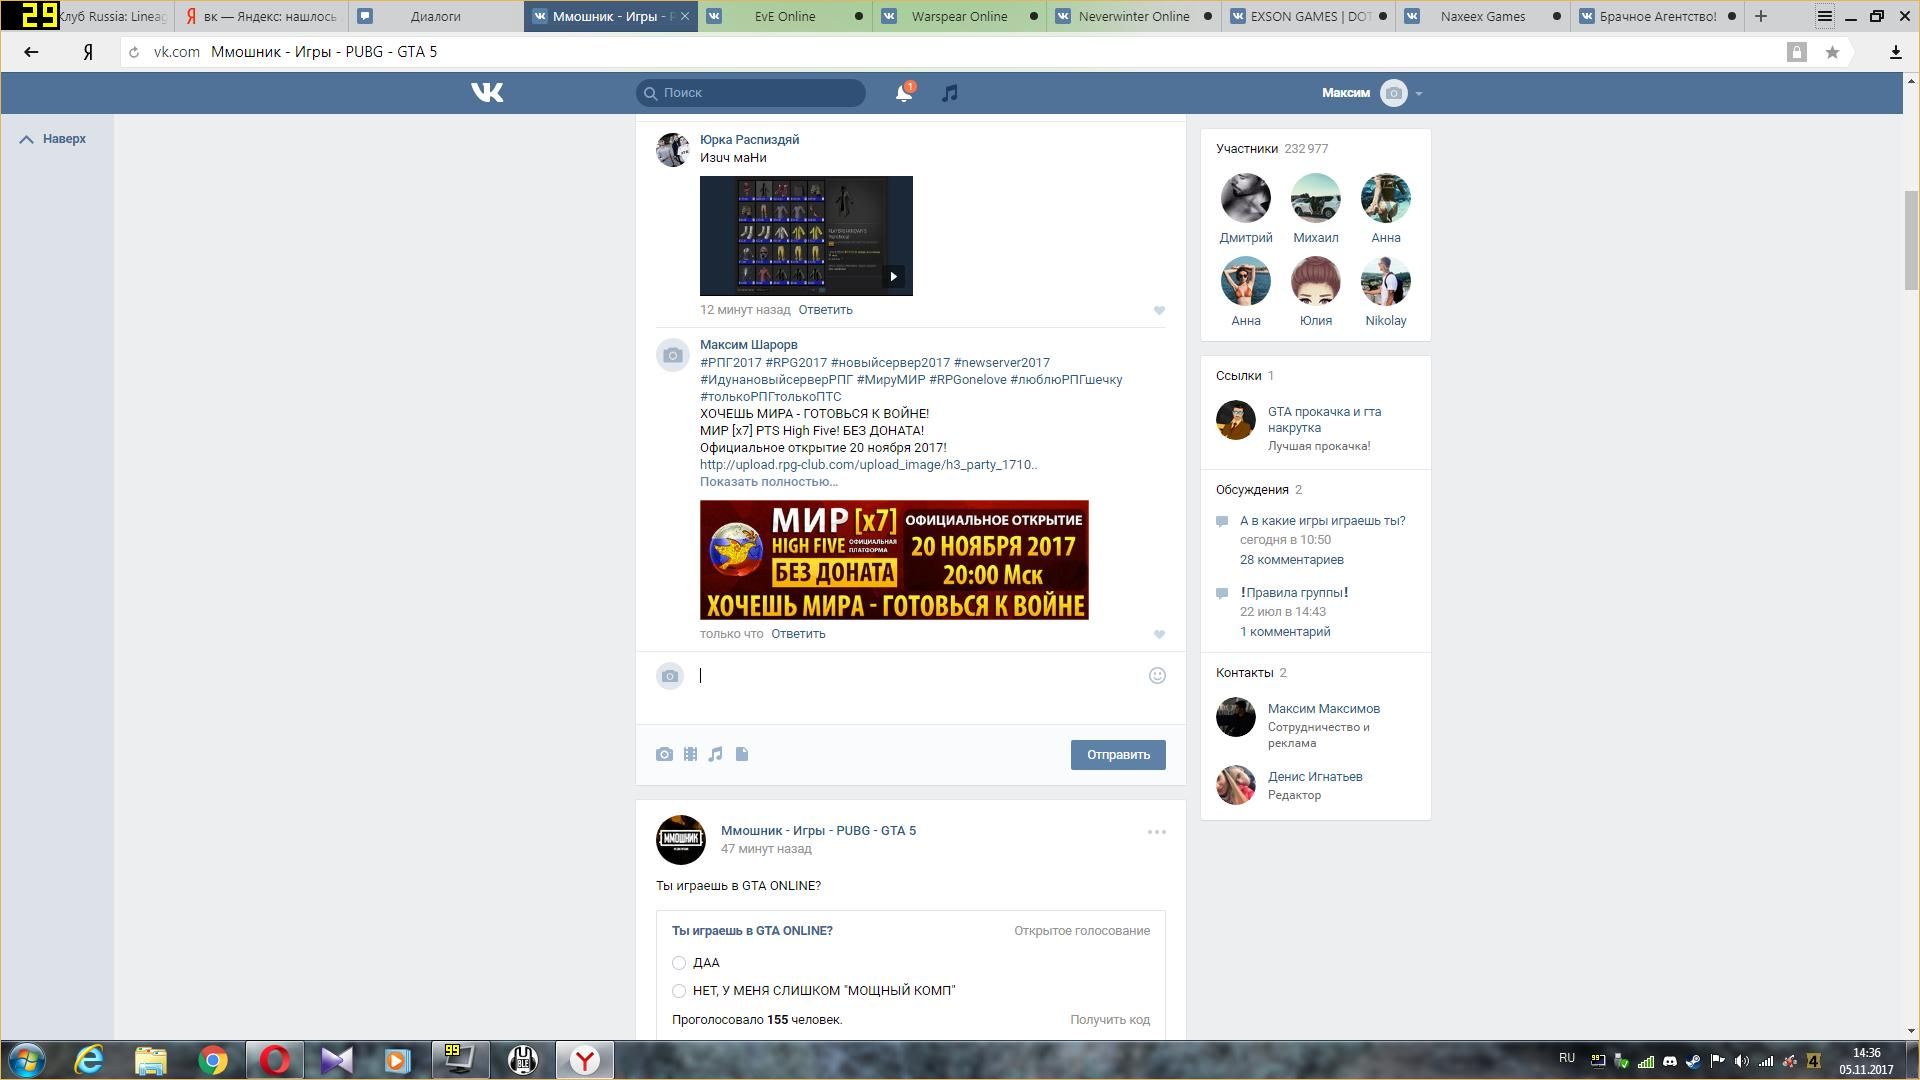Screen dimensions: 1920x1080
Task: Open the emoji smiley picker
Action: tap(1157, 676)
